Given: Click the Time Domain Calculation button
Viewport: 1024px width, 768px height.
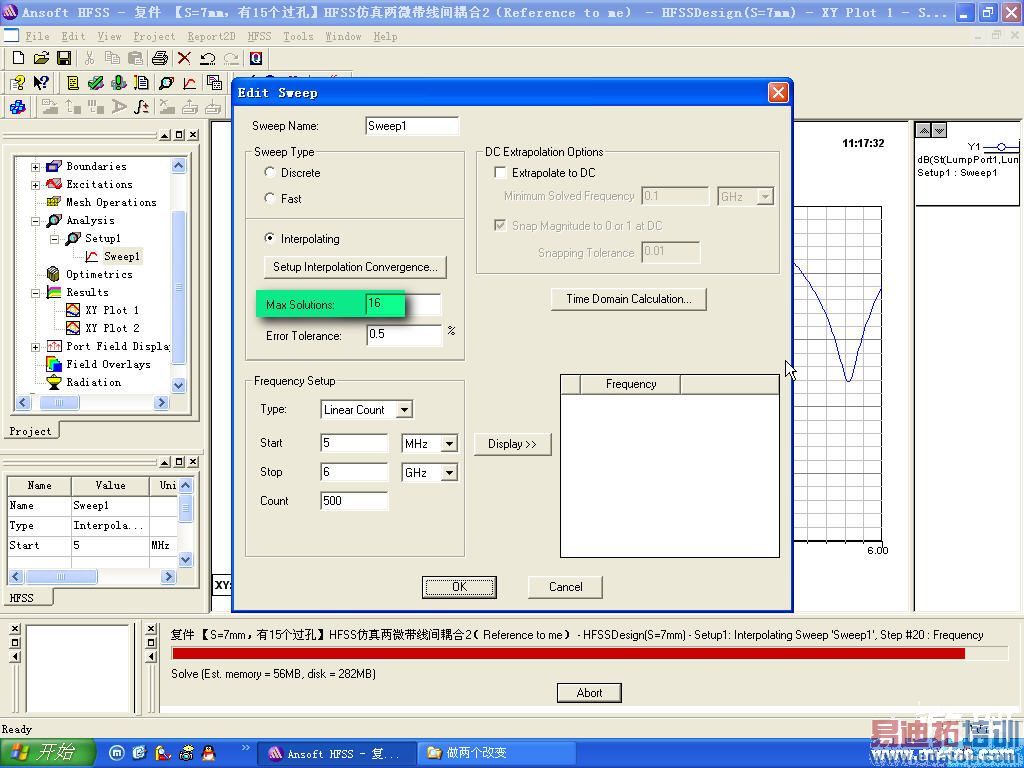Looking at the screenshot, I should 629,298.
